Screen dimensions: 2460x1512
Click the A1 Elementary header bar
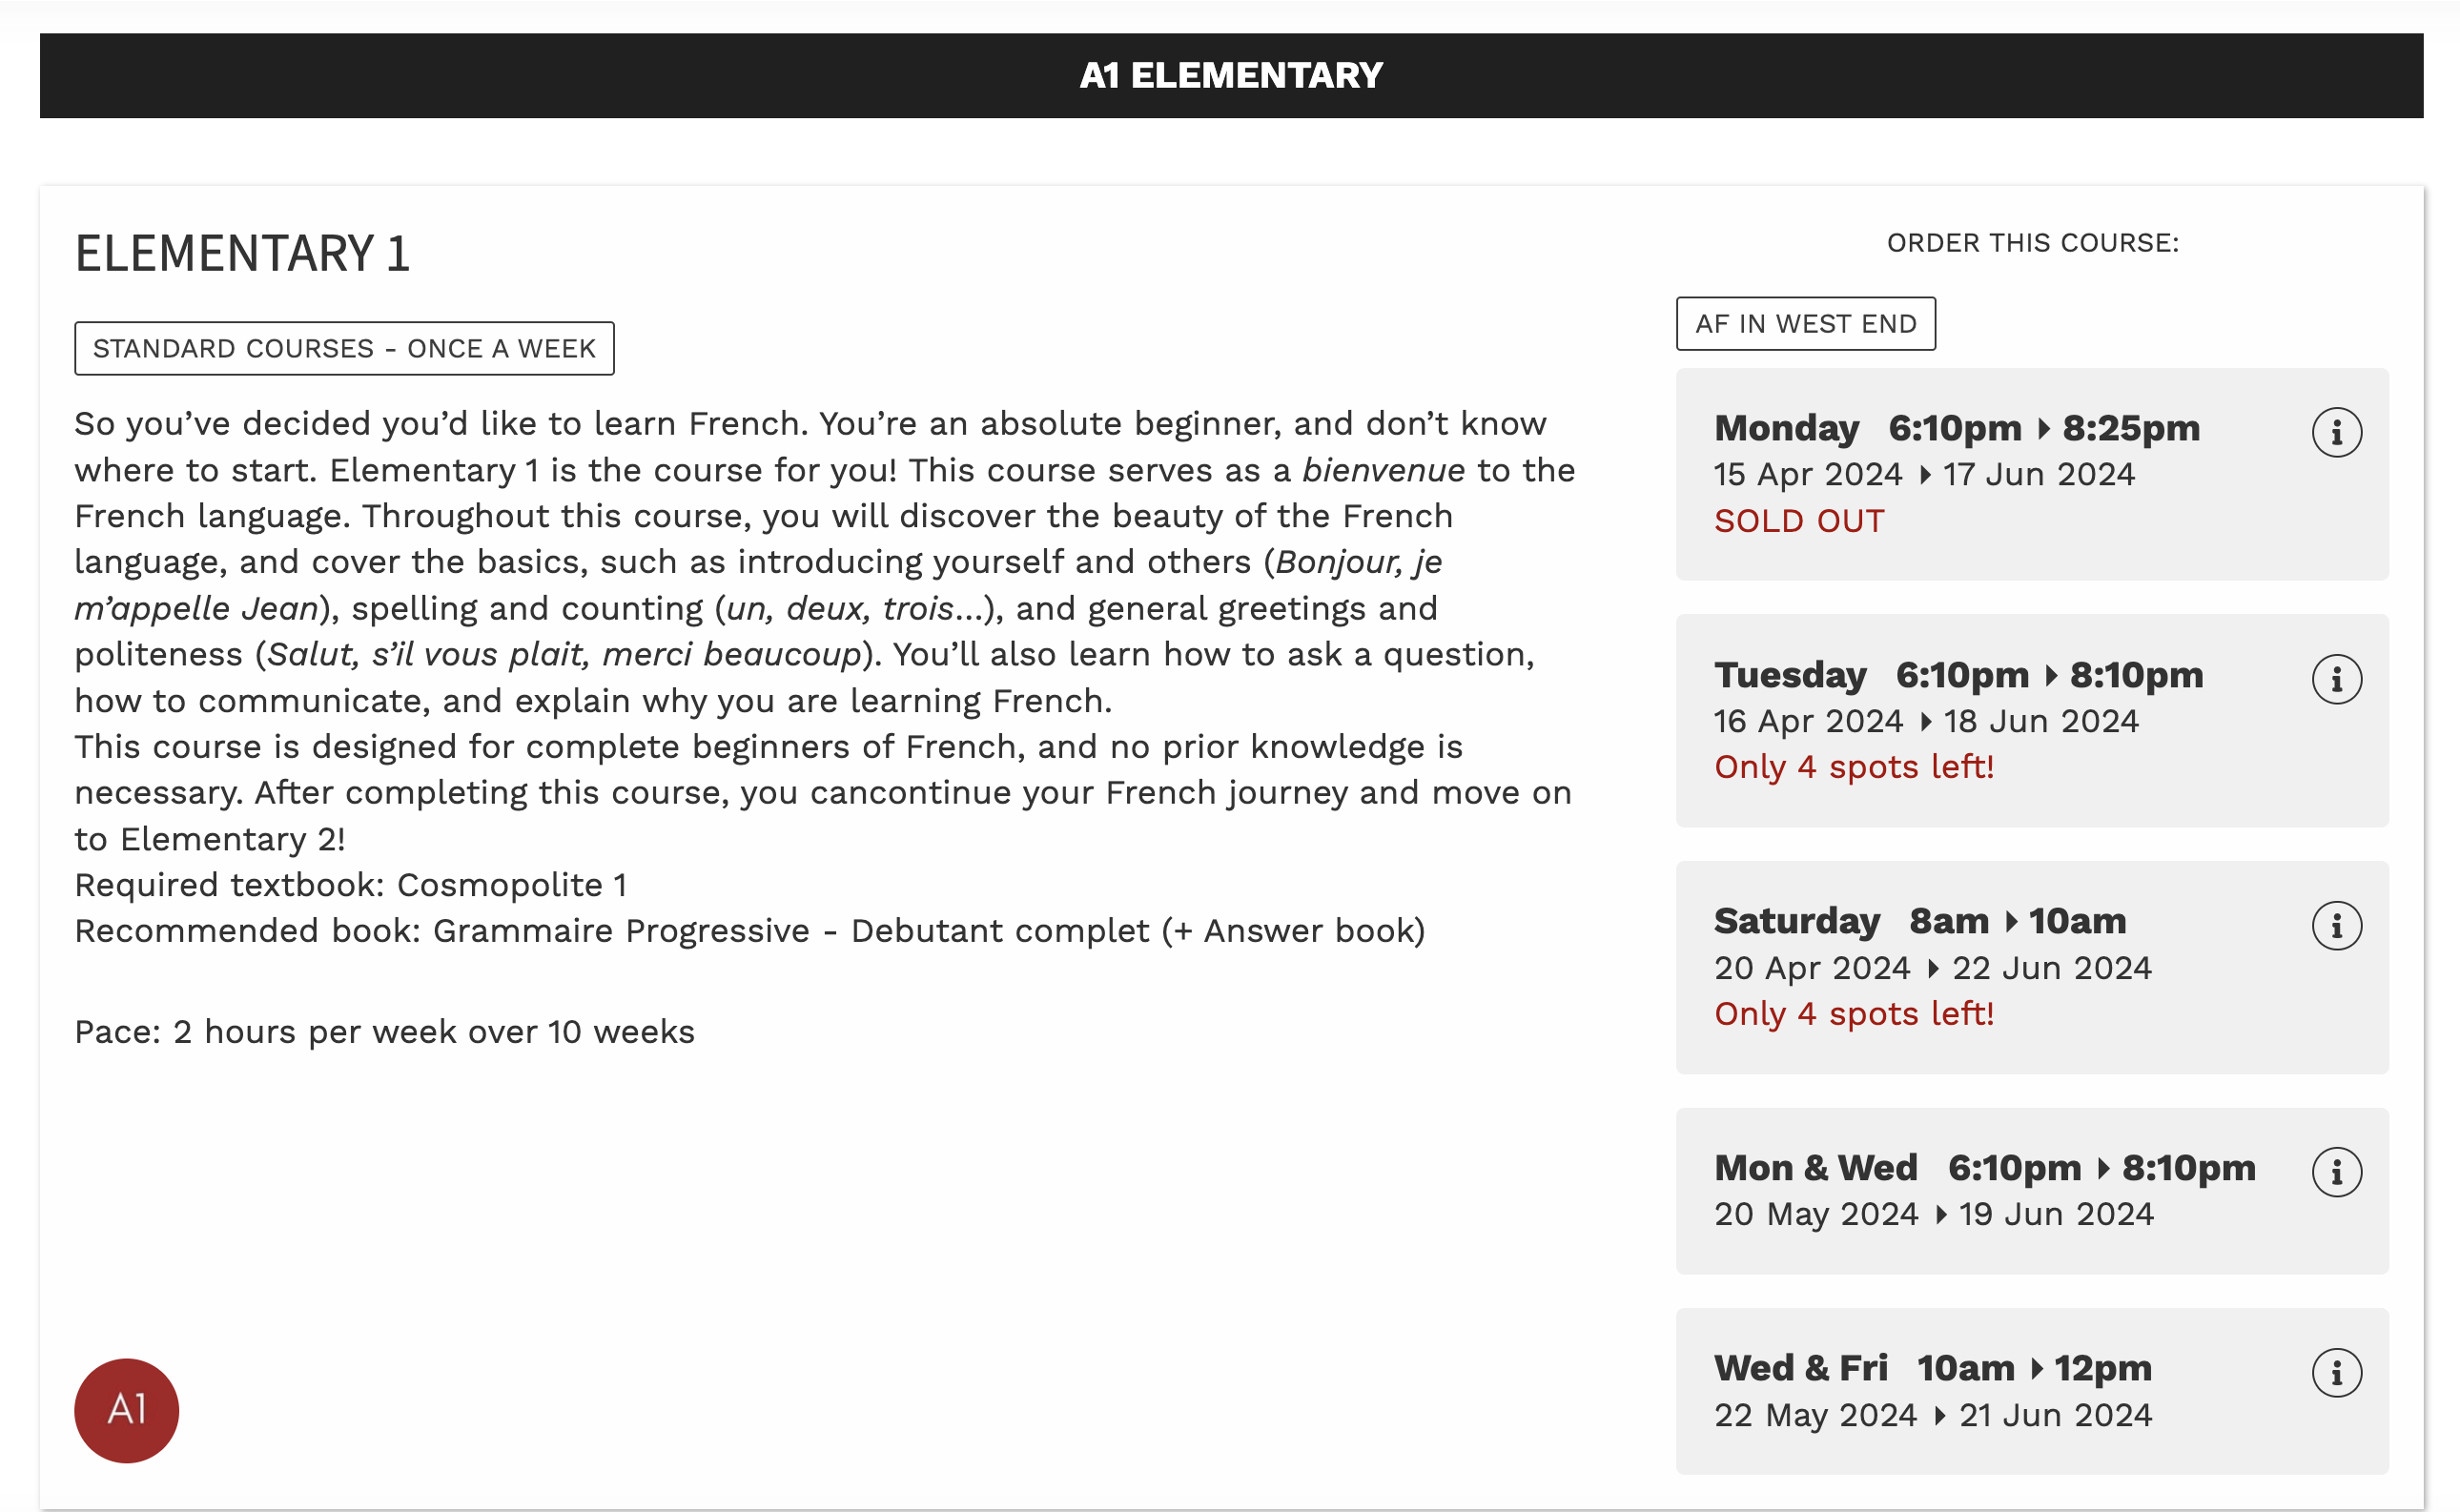click(1230, 76)
